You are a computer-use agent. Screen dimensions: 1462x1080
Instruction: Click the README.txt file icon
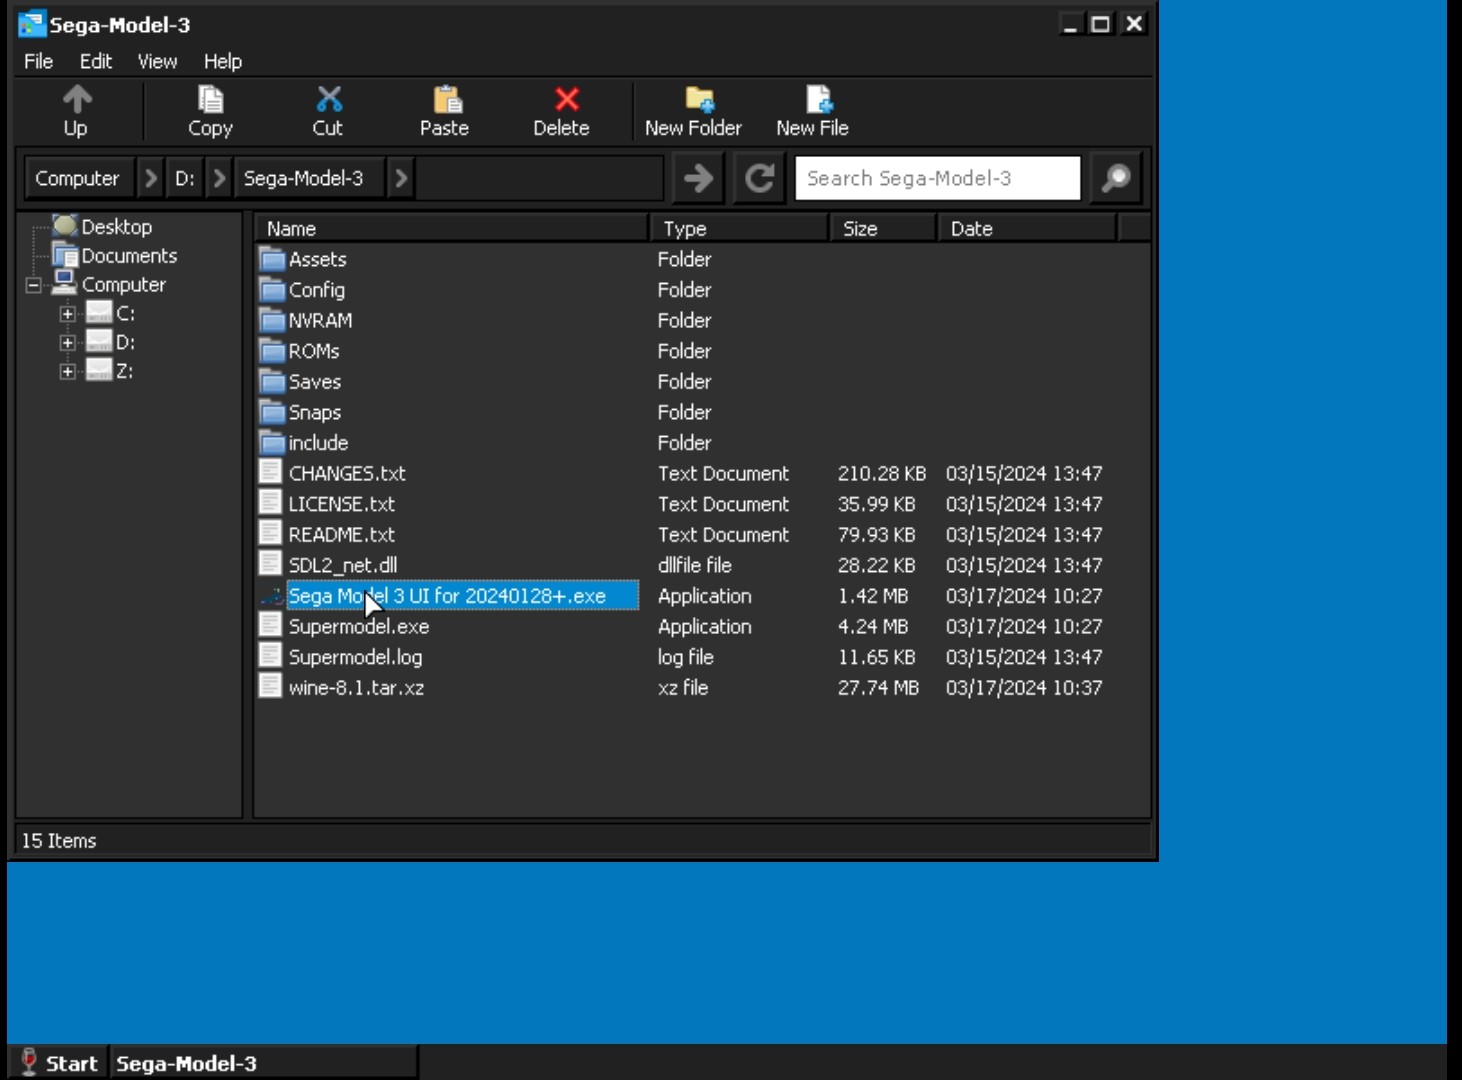[270, 534]
